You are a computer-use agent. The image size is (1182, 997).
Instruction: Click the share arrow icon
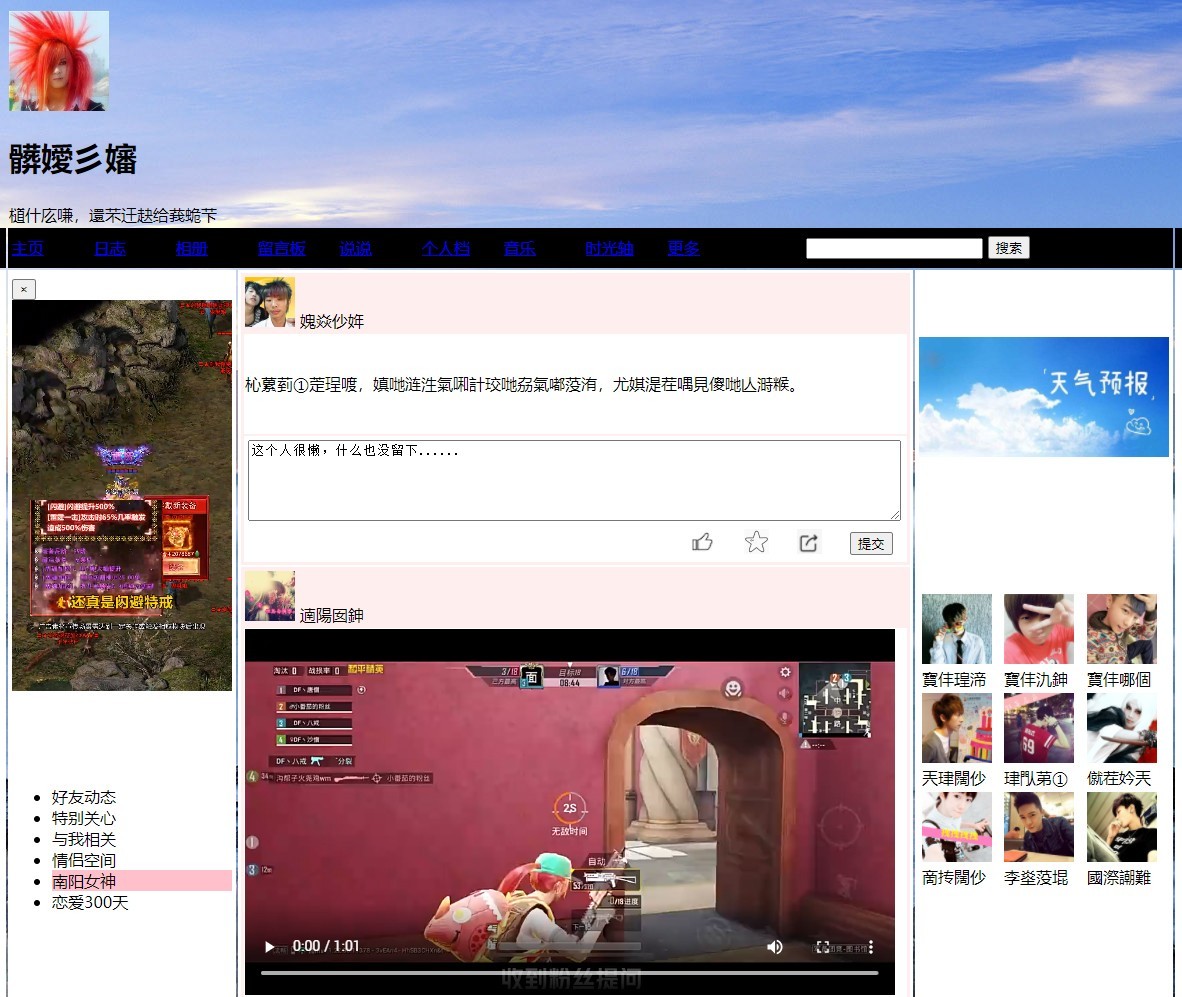(x=808, y=543)
